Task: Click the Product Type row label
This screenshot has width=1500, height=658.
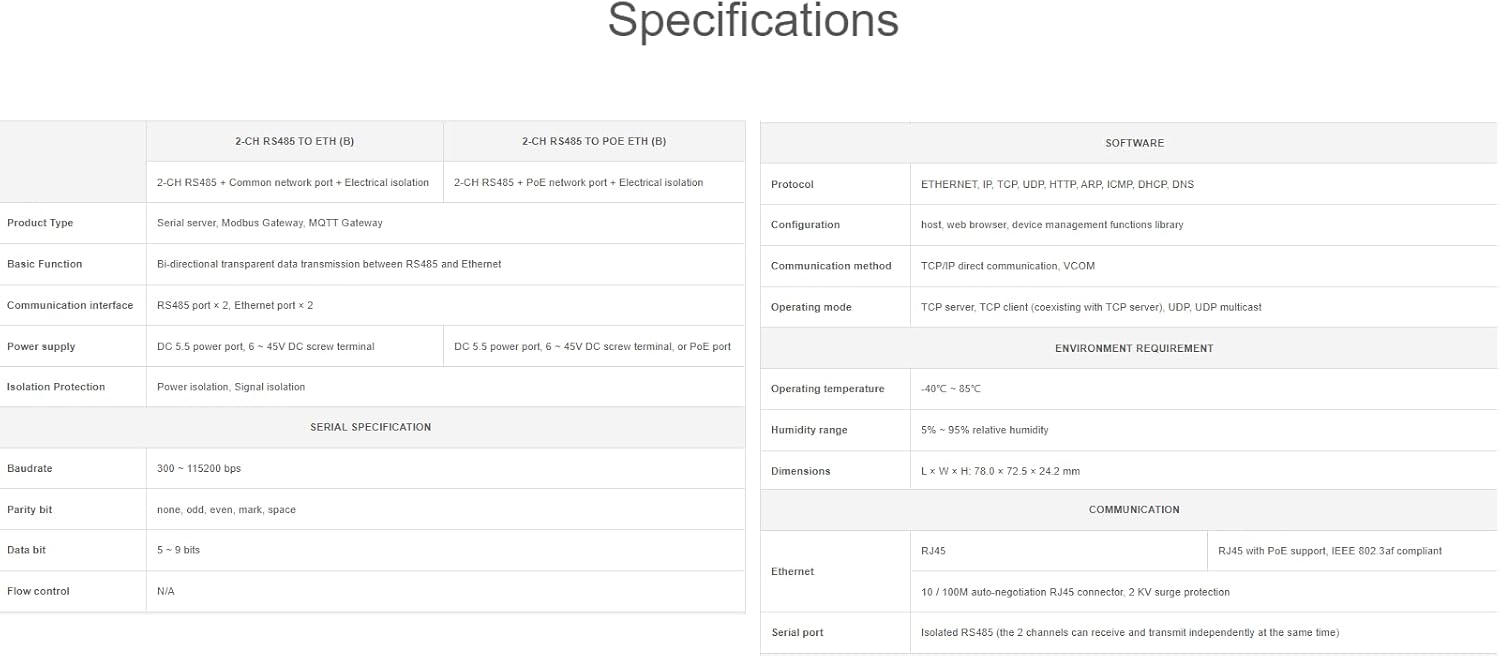Action: point(40,223)
